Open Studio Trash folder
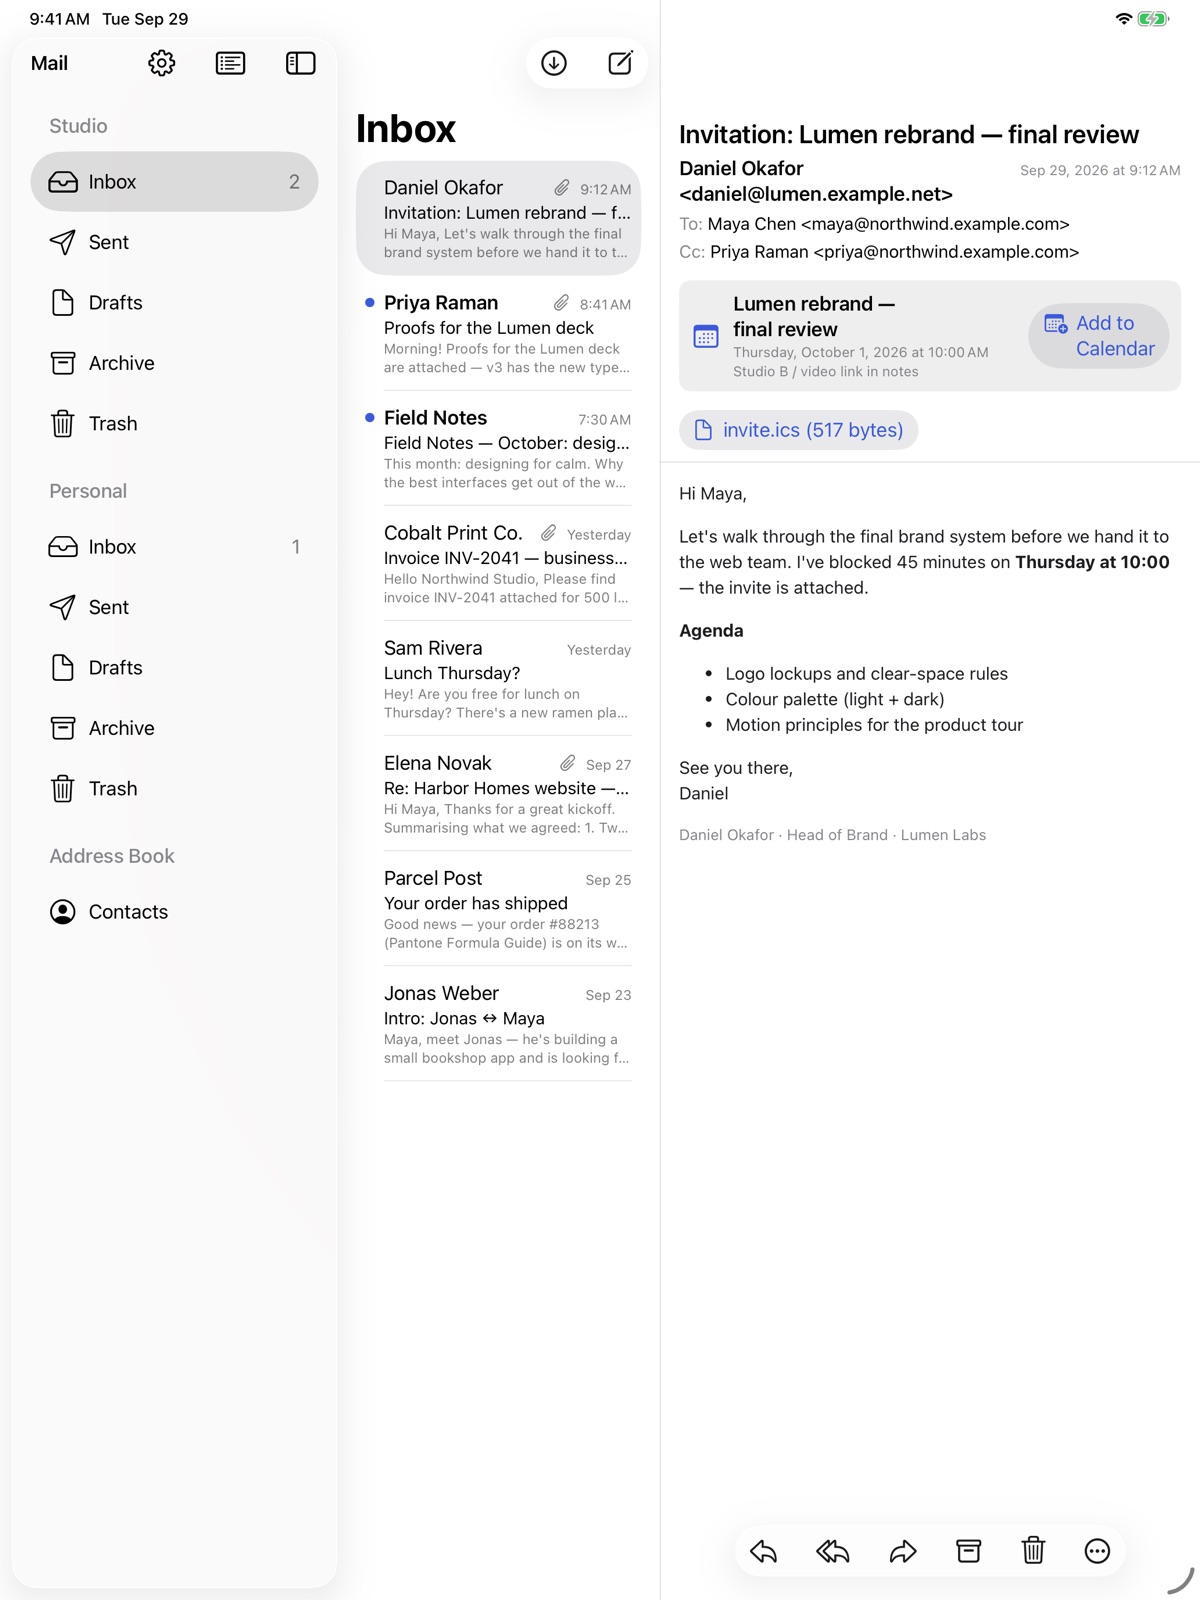The image size is (1200, 1600). click(x=174, y=423)
